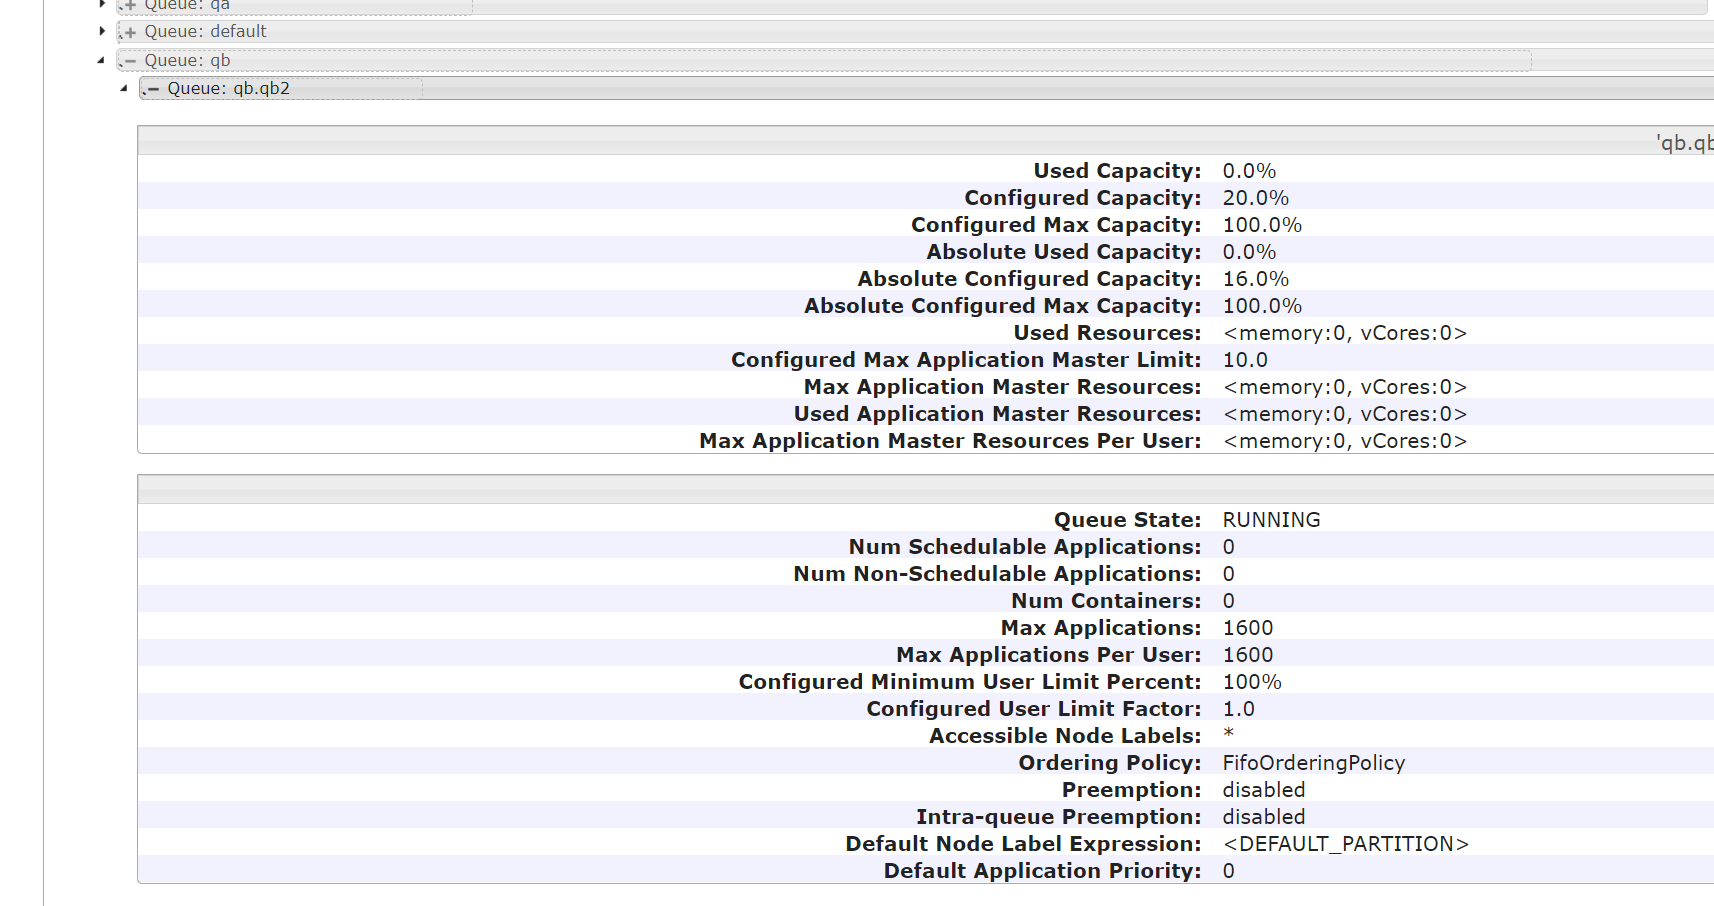Click the 'Used Capacity:' label
The height and width of the screenshot is (906, 1714).
coord(1117,171)
